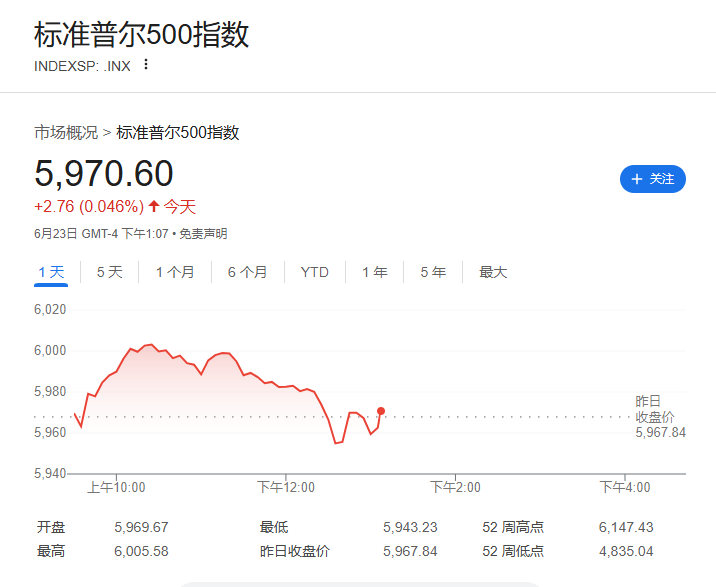716x587 pixels.
Task: Select the 5 年 range tab
Action: point(433,272)
